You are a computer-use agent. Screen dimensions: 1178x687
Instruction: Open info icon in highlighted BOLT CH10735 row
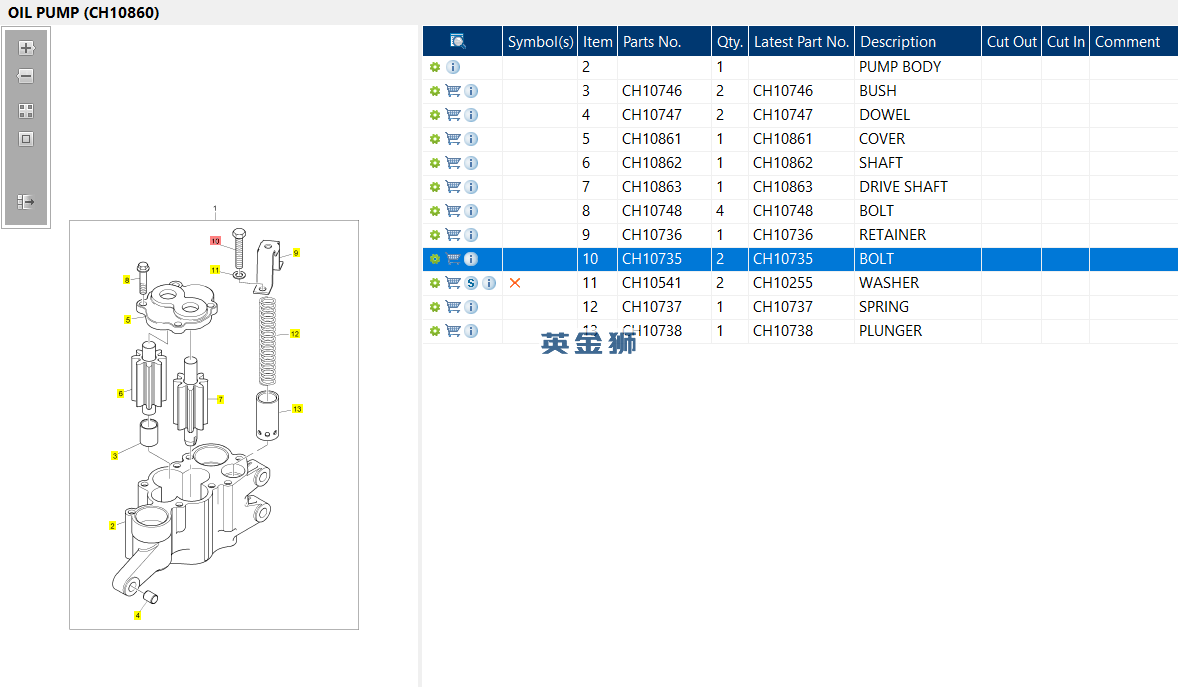click(471, 259)
